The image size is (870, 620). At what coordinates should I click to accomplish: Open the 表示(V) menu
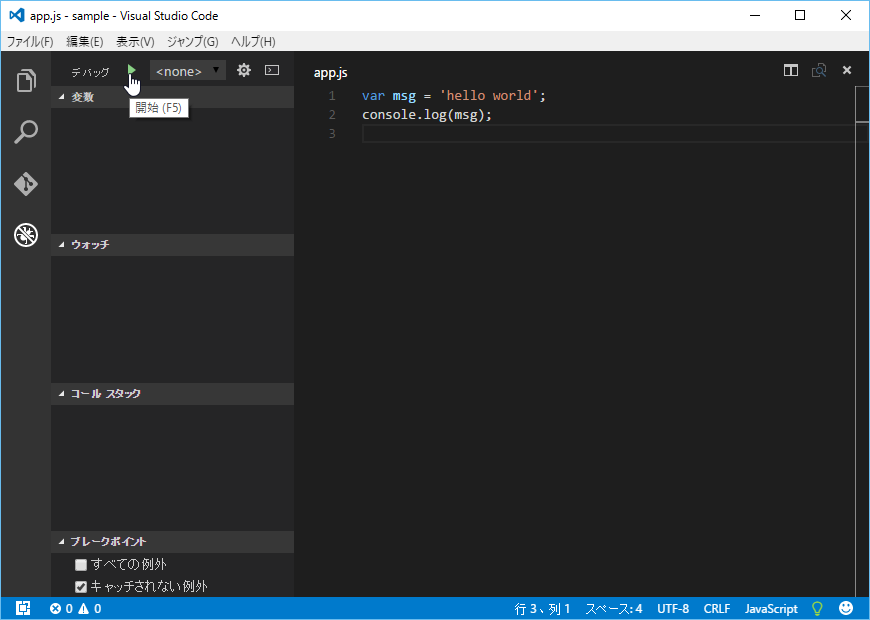point(135,41)
